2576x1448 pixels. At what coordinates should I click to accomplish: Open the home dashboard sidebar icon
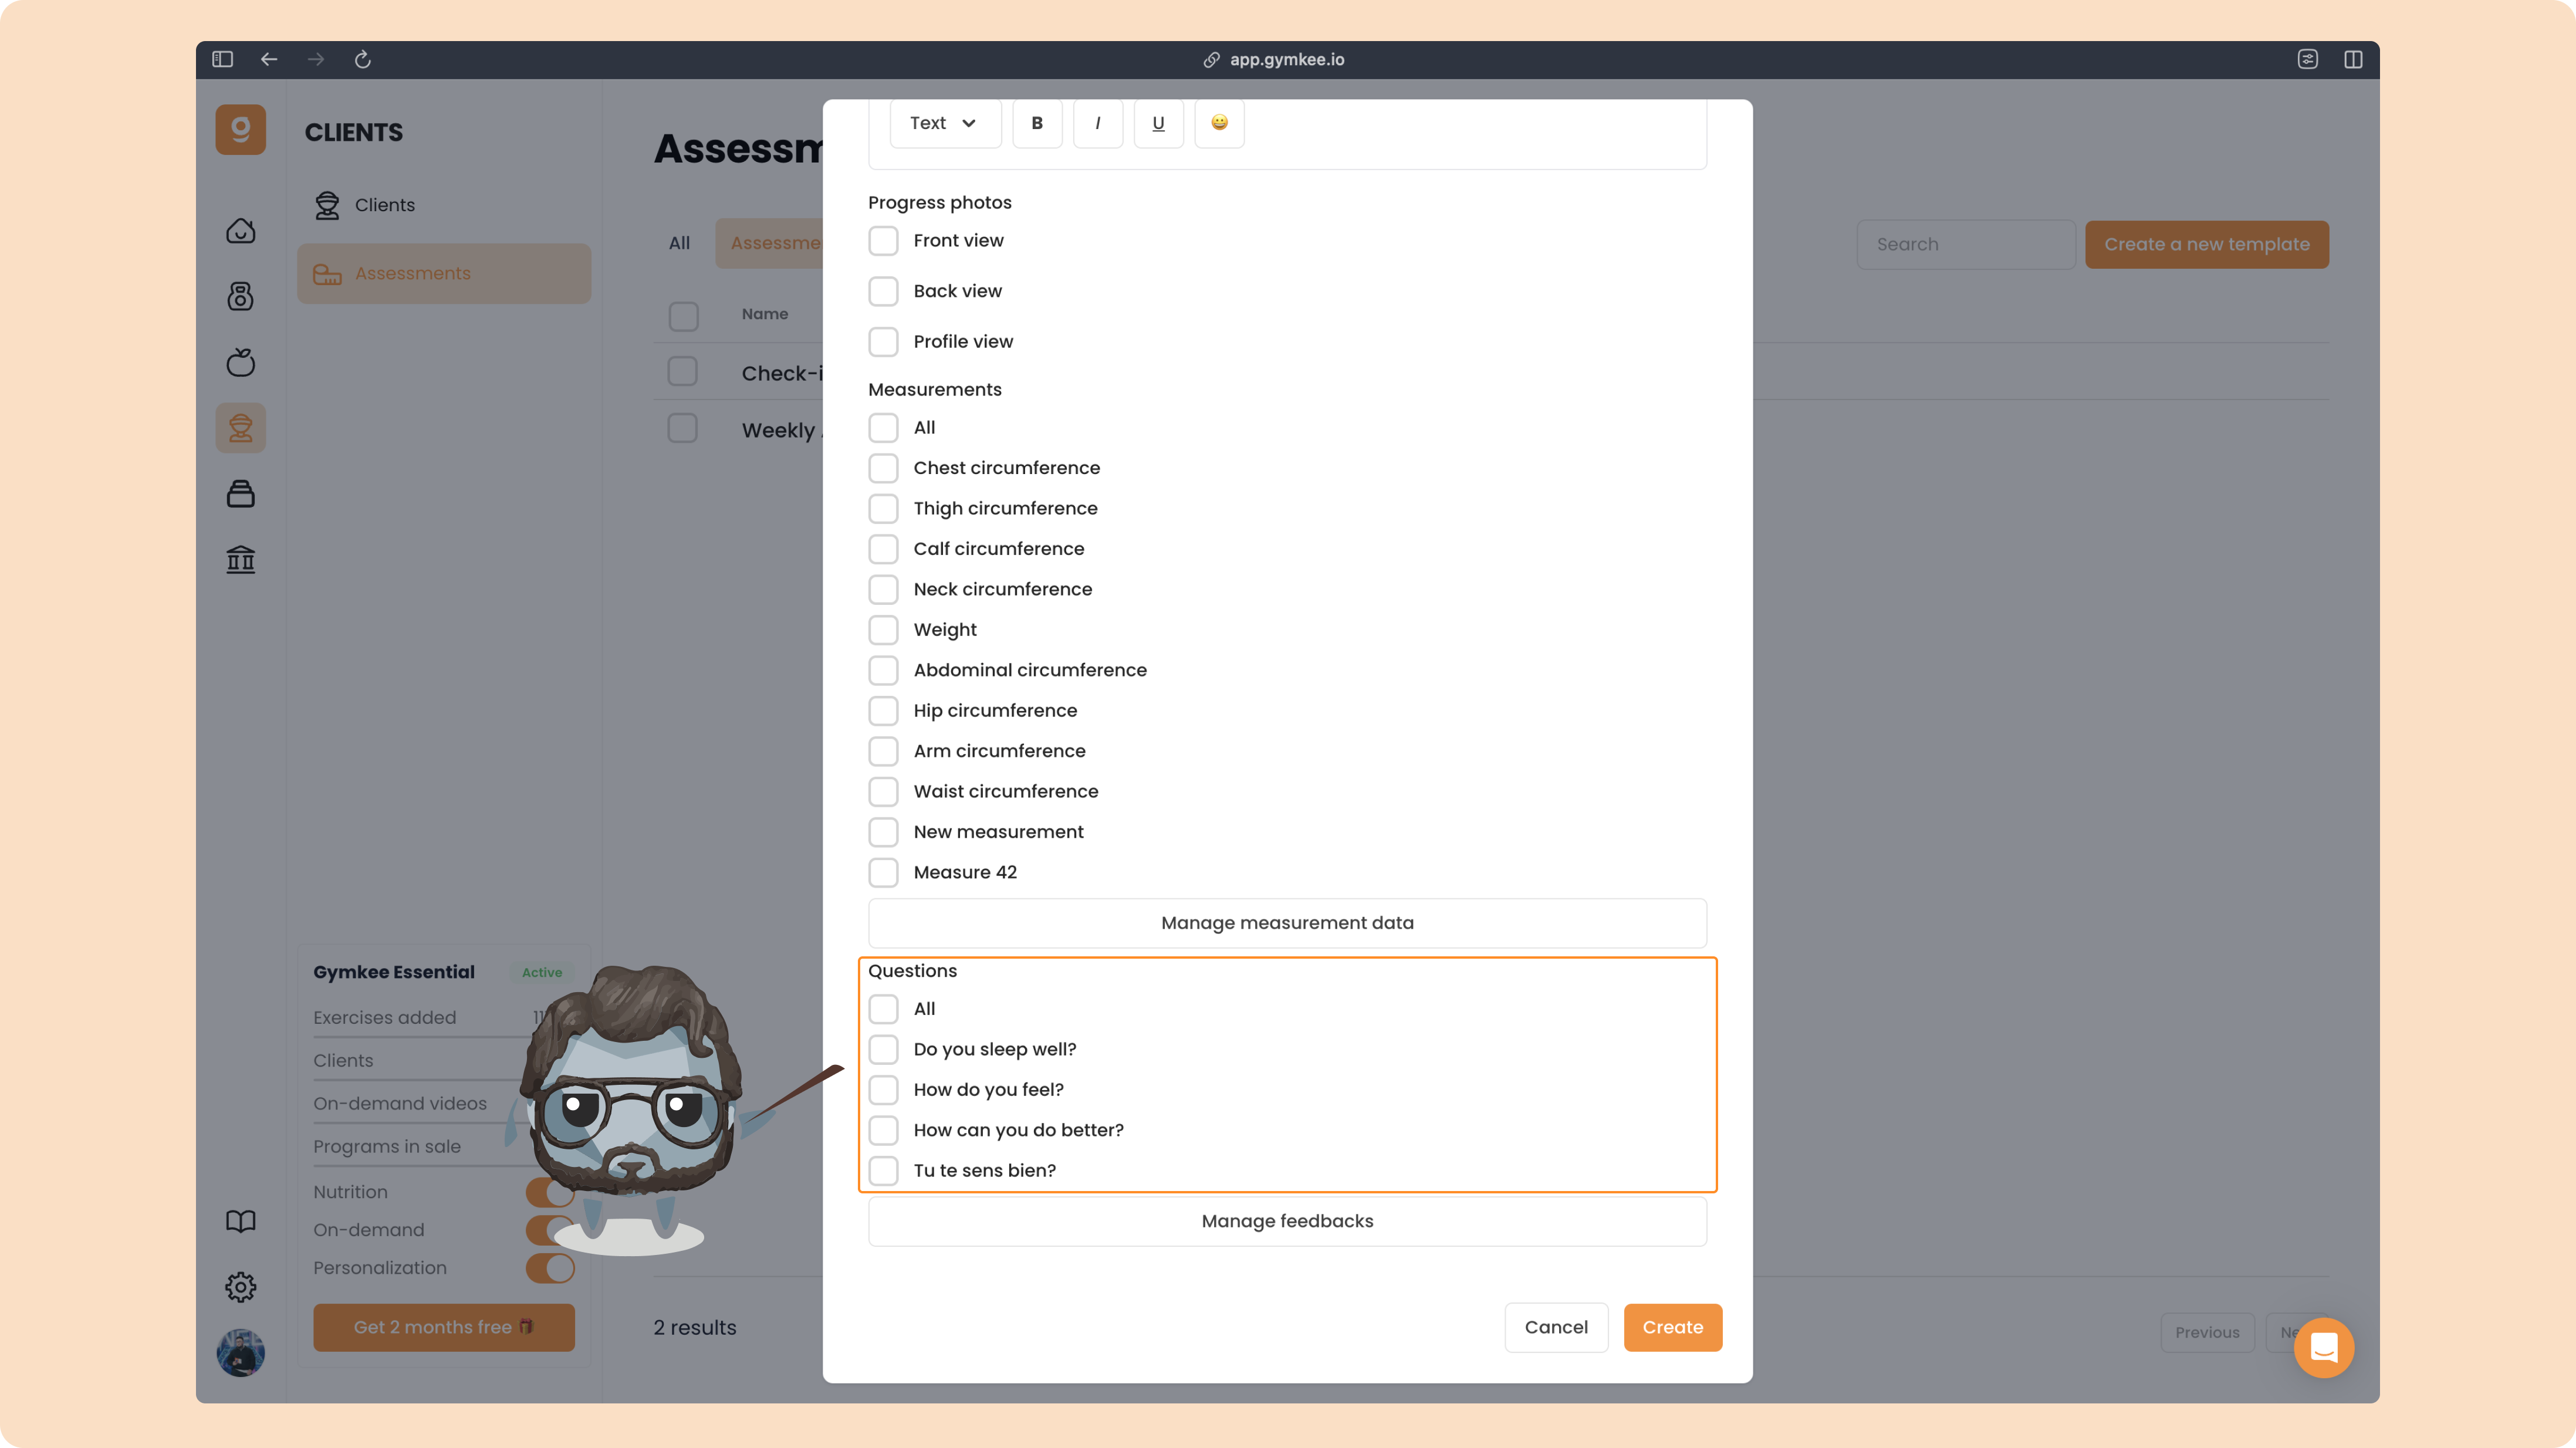click(240, 231)
